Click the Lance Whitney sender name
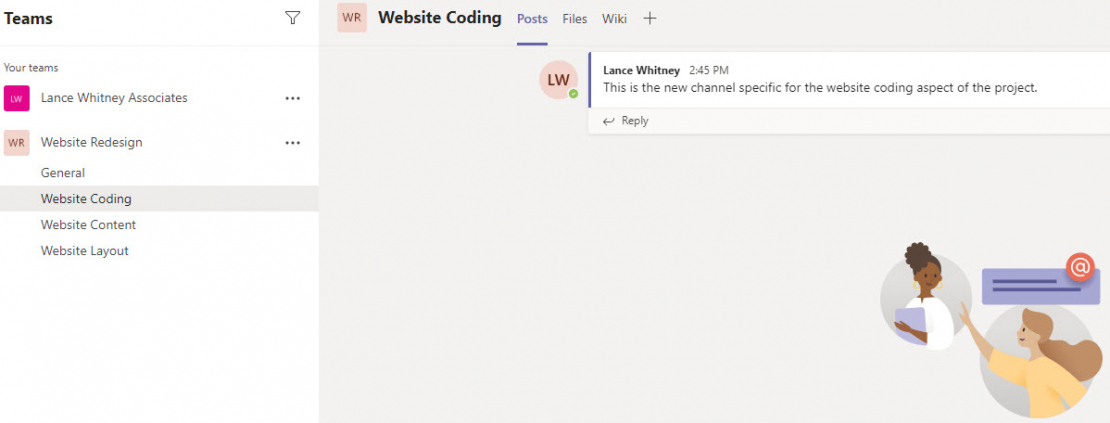The width and height of the screenshot is (1110, 423). click(x=641, y=71)
